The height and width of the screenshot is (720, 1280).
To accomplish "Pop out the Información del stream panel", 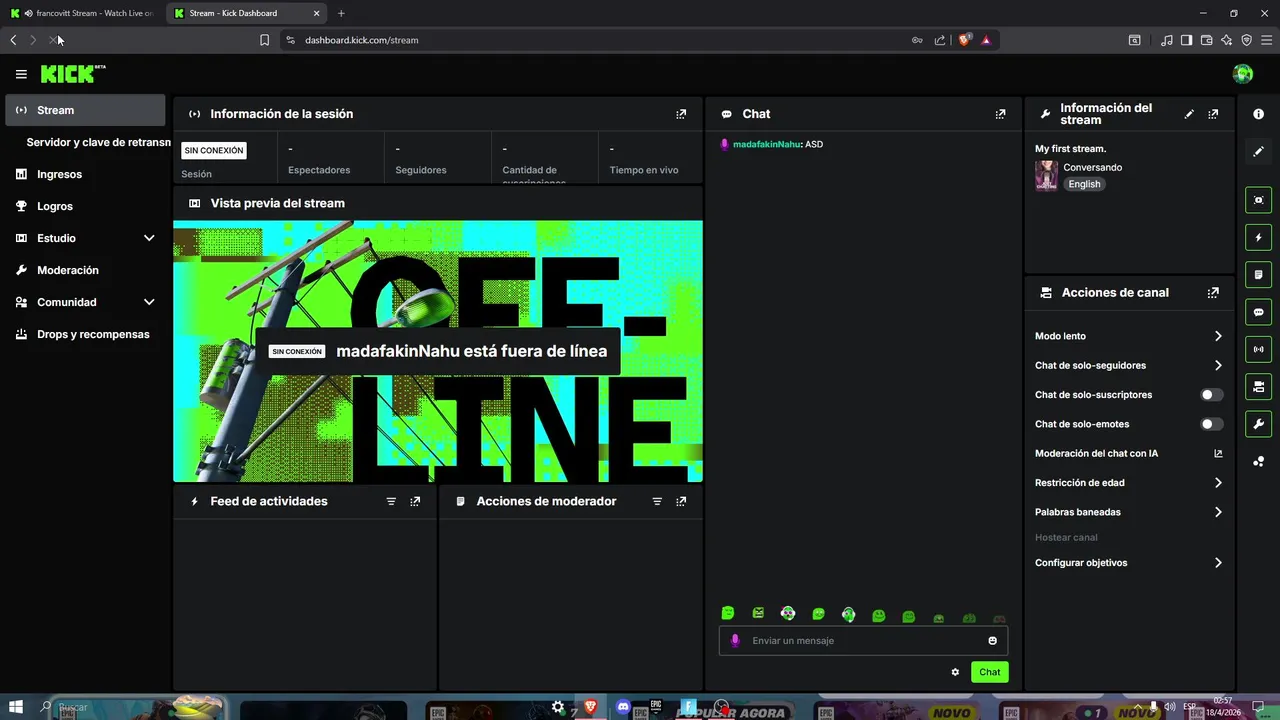I will [x=1213, y=114].
